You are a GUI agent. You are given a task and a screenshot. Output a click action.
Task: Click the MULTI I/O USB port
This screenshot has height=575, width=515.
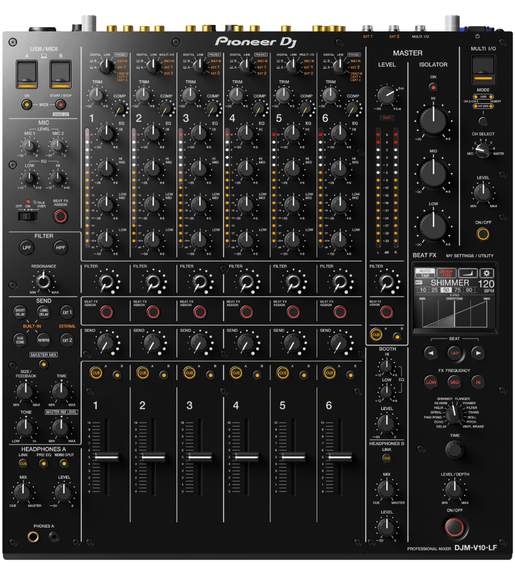483,69
